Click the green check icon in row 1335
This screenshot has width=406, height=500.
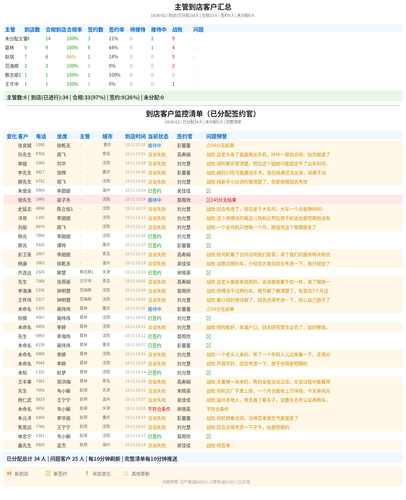(x=208, y=373)
